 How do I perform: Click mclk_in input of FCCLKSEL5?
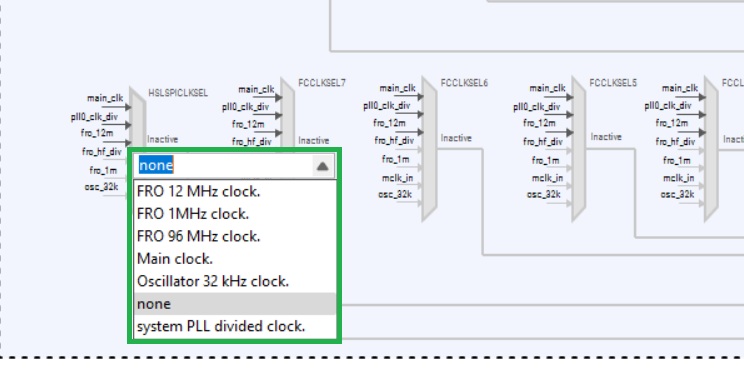[x=548, y=178]
